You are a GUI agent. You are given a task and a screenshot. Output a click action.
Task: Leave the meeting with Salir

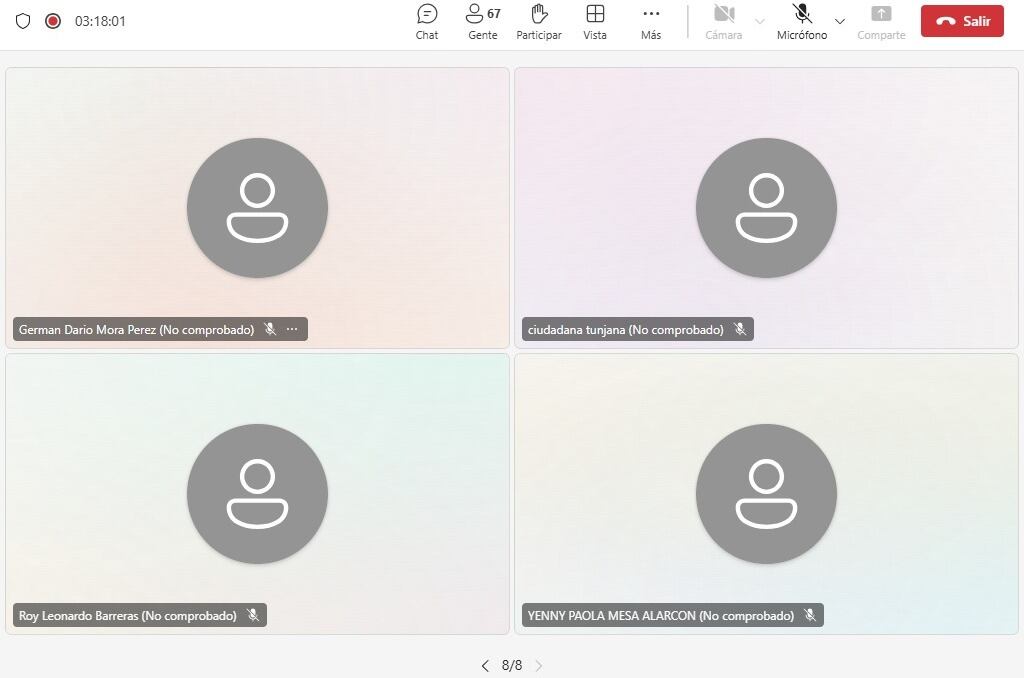pos(962,21)
